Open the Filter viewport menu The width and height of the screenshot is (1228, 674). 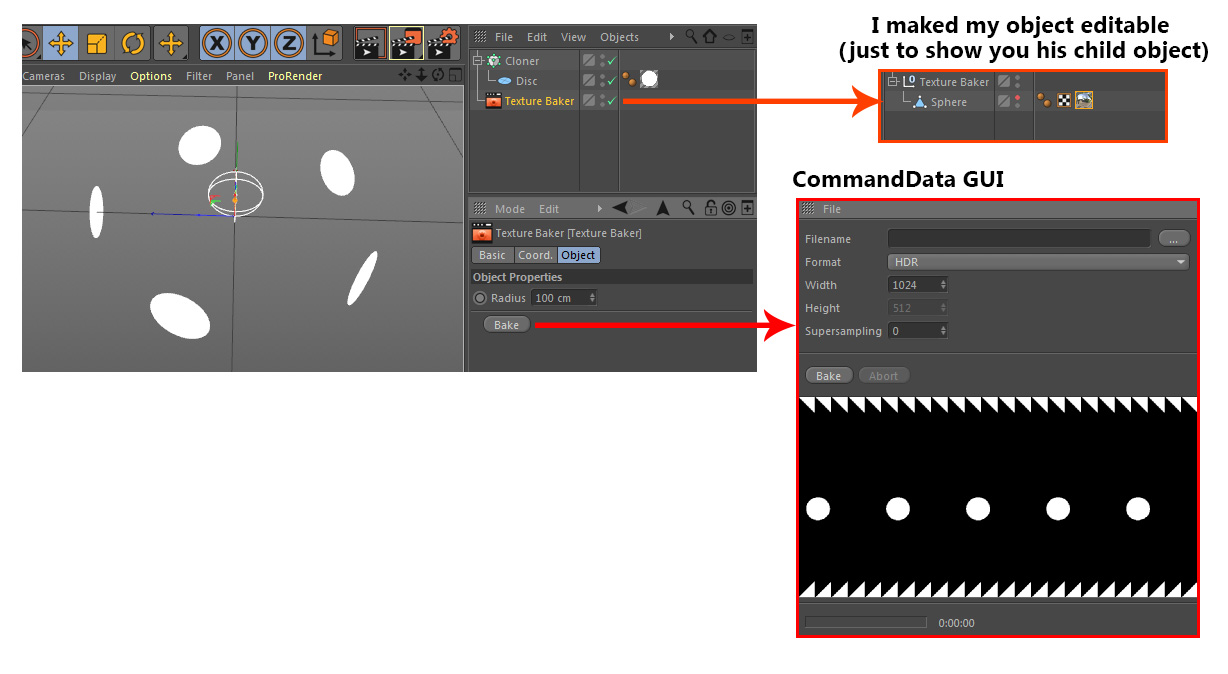coord(199,76)
